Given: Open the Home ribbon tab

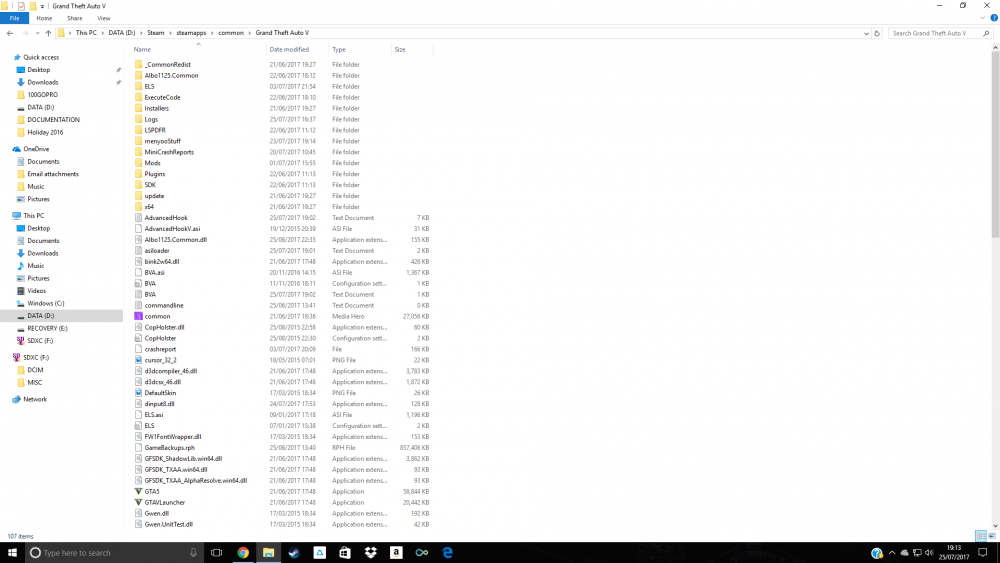Looking at the screenshot, I should click(44, 18).
